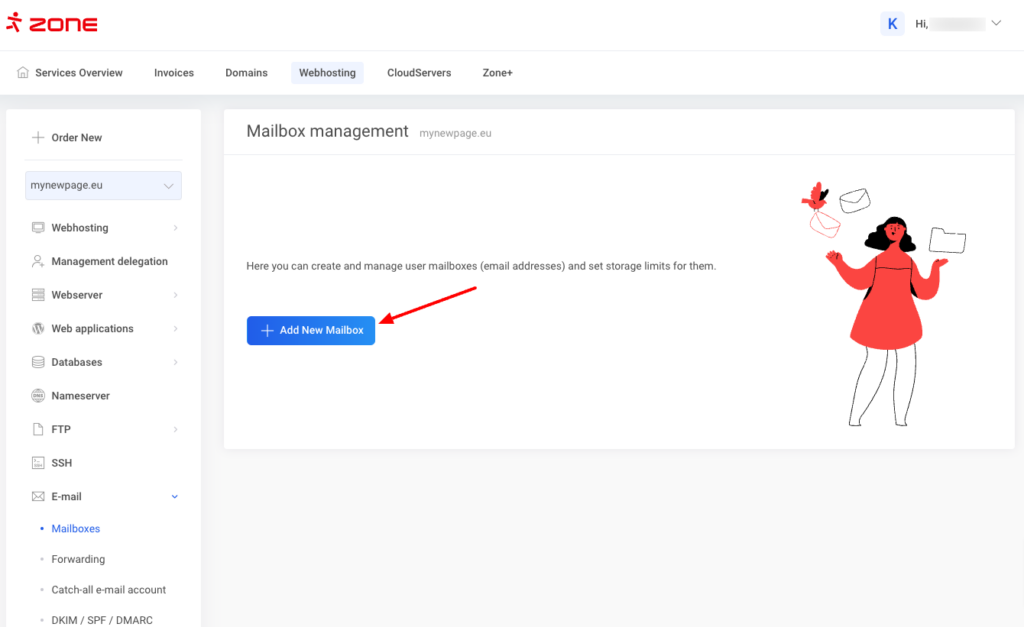The height and width of the screenshot is (627, 1024).
Task: Collapse the E-mail sidebar section
Action: coord(175,496)
